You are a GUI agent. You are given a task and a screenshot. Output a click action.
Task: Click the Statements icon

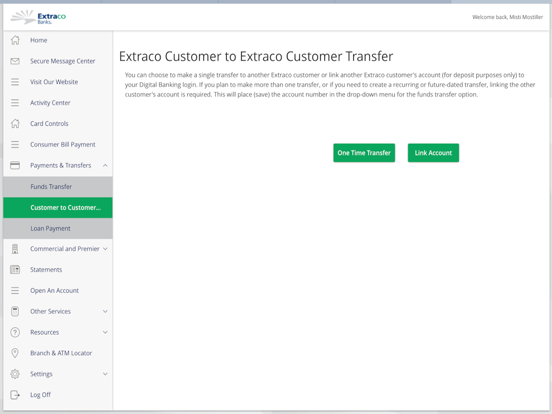tap(15, 270)
